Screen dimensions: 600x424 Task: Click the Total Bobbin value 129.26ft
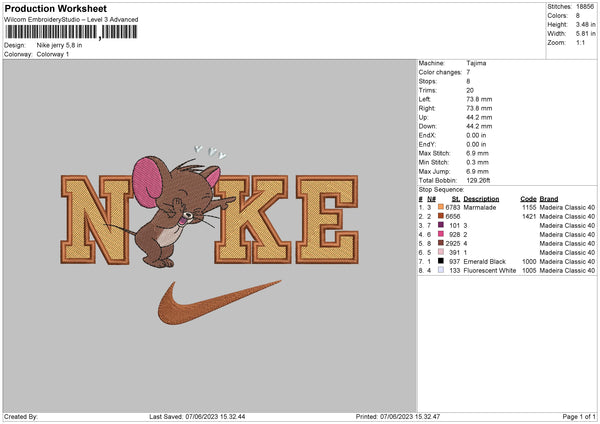pyautogui.click(x=478, y=180)
